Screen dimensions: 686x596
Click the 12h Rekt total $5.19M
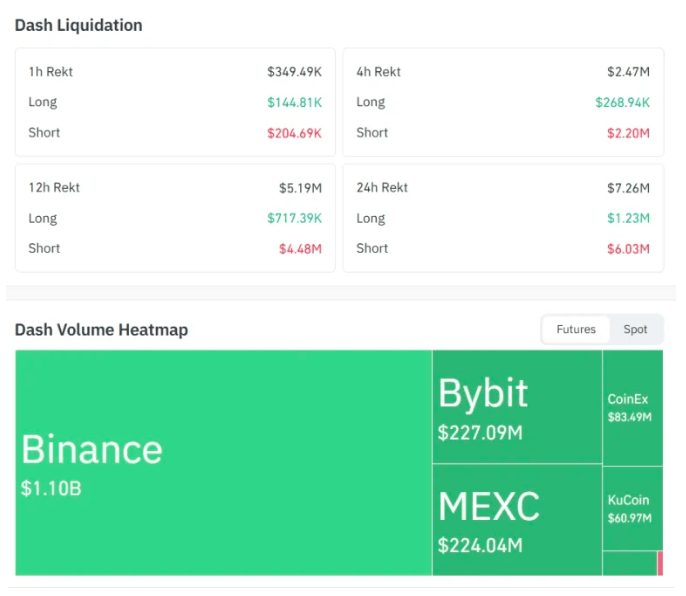pos(301,188)
